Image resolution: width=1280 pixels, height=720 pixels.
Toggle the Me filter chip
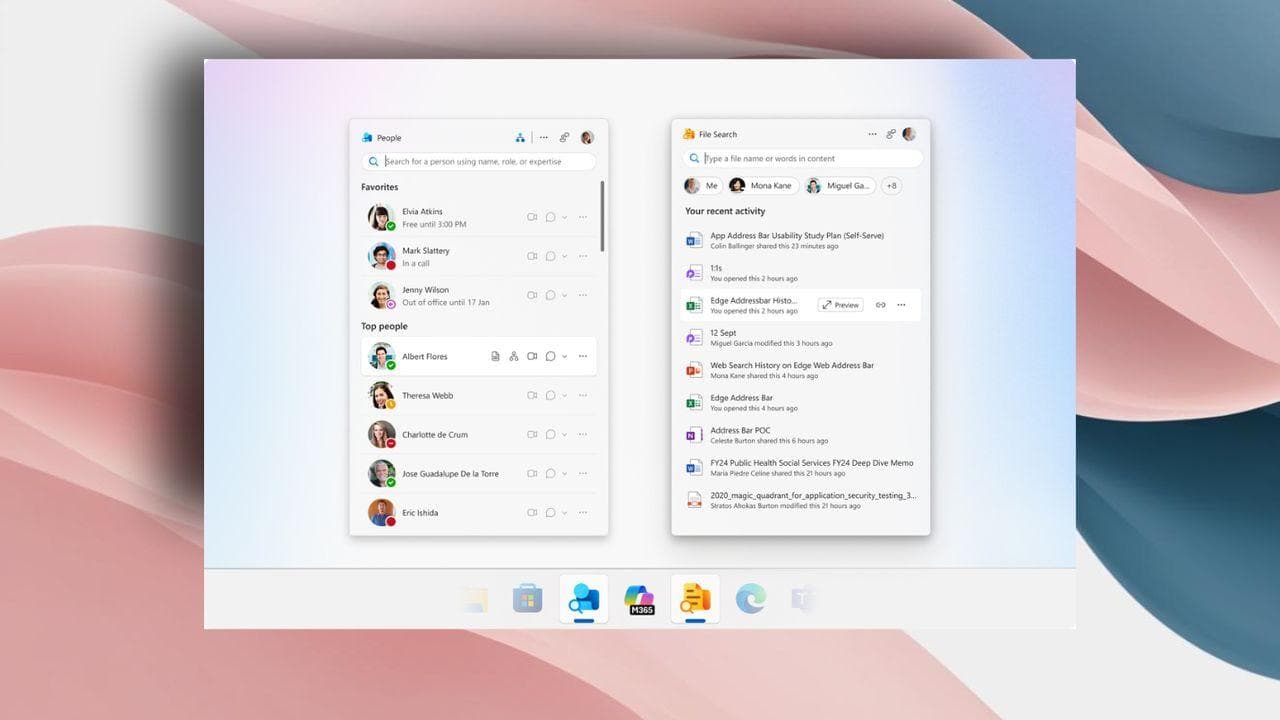702,186
